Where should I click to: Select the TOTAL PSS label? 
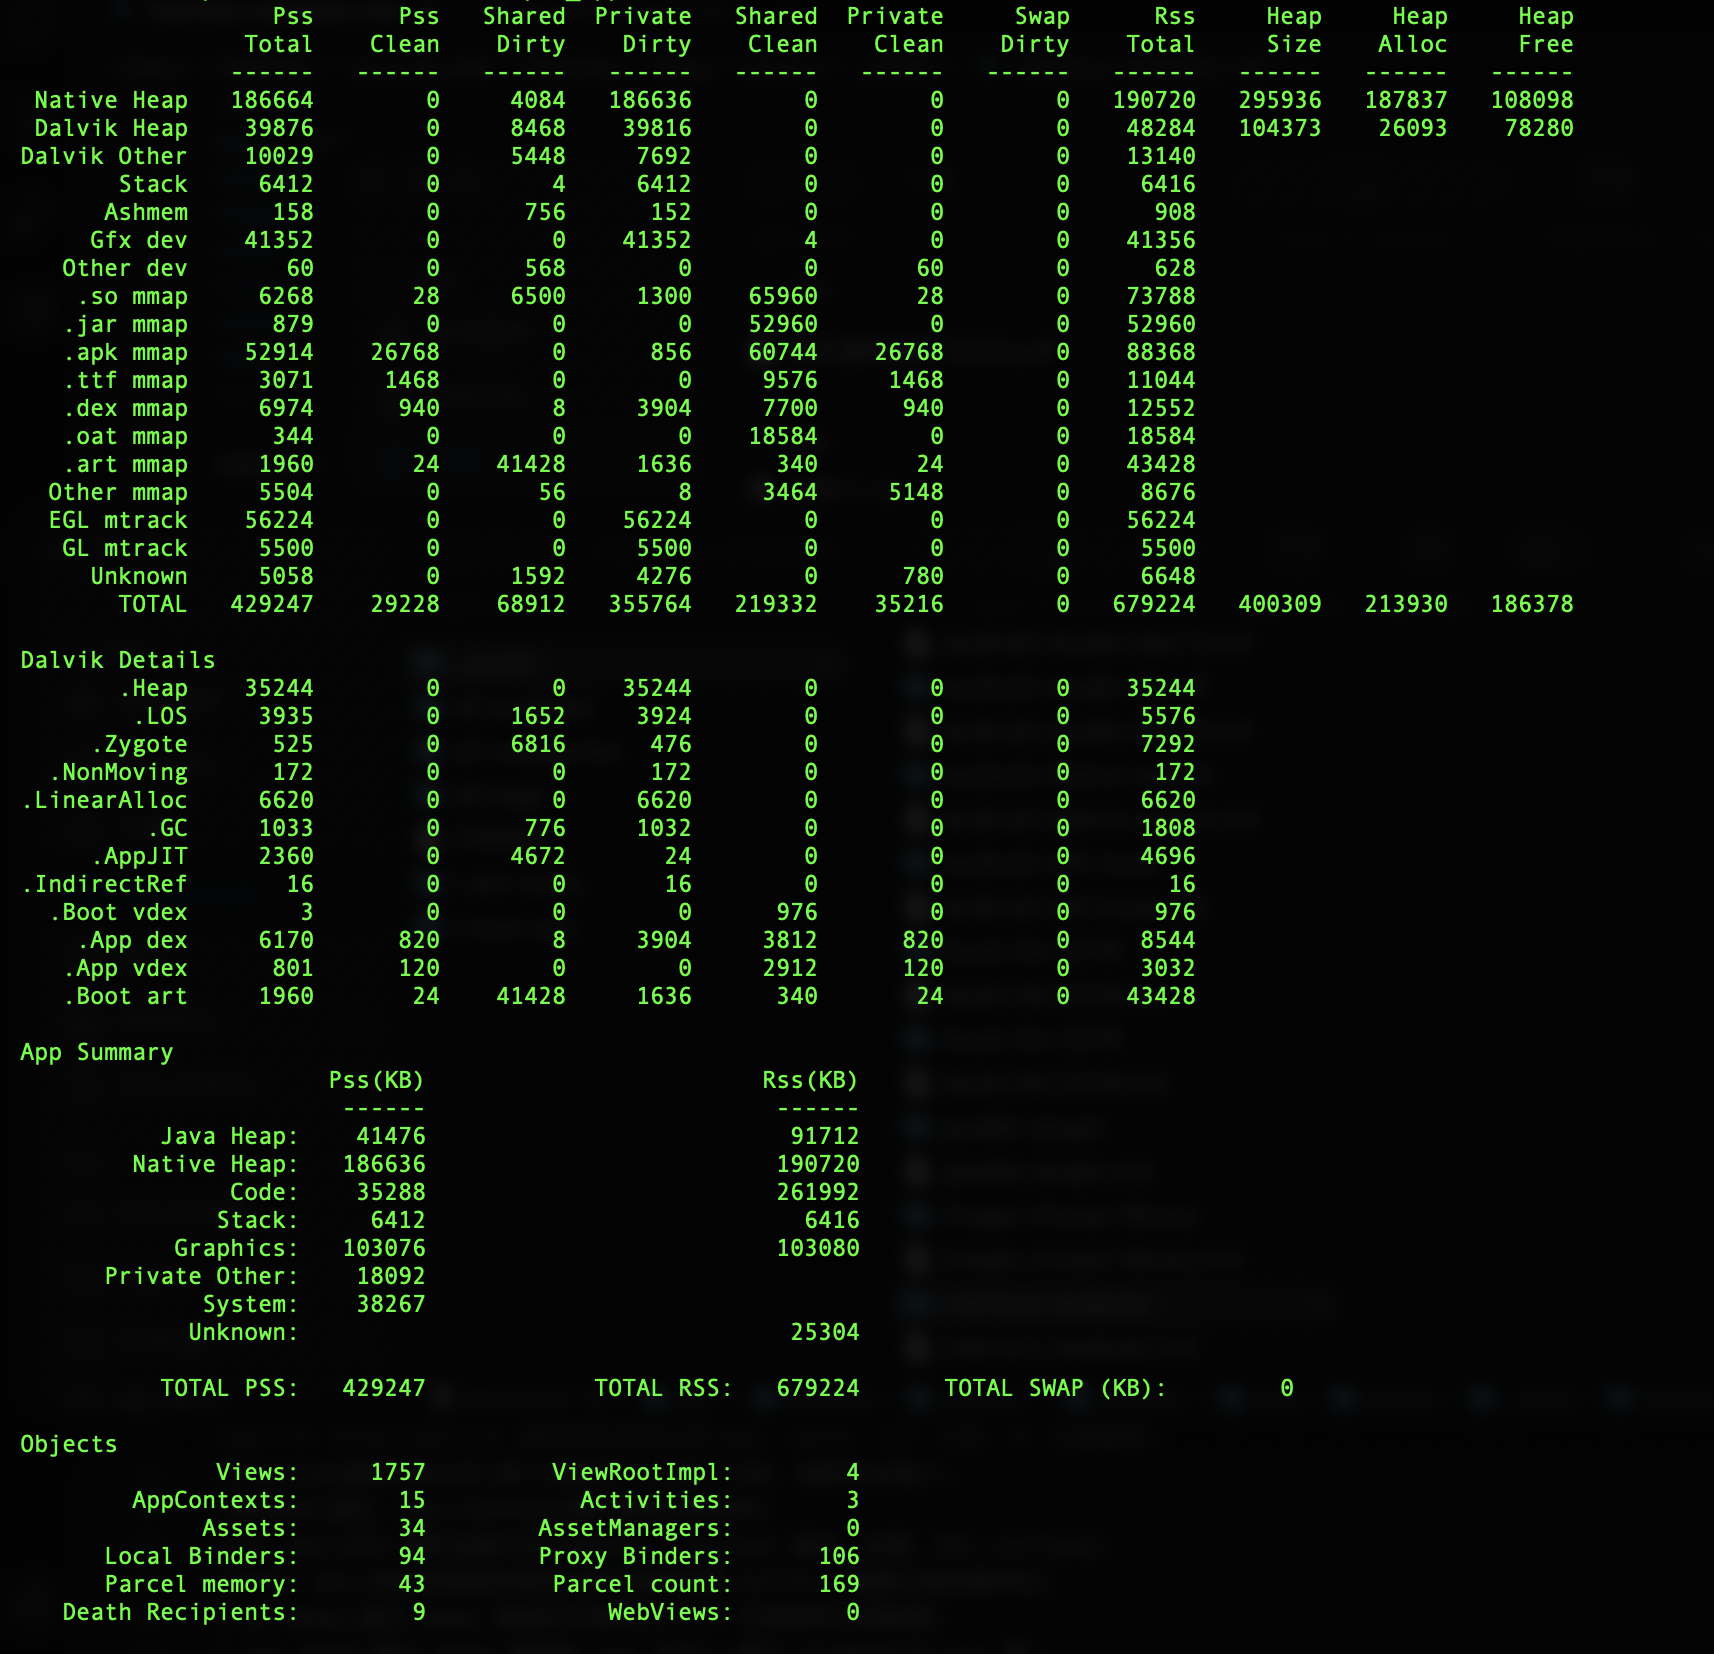(x=229, y=1388)
